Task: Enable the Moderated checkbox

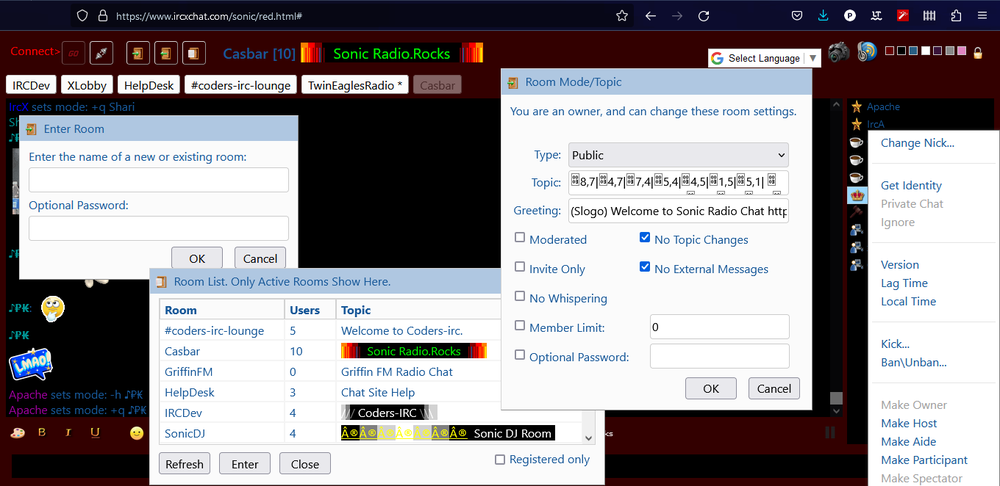Action: pos(520,238)
